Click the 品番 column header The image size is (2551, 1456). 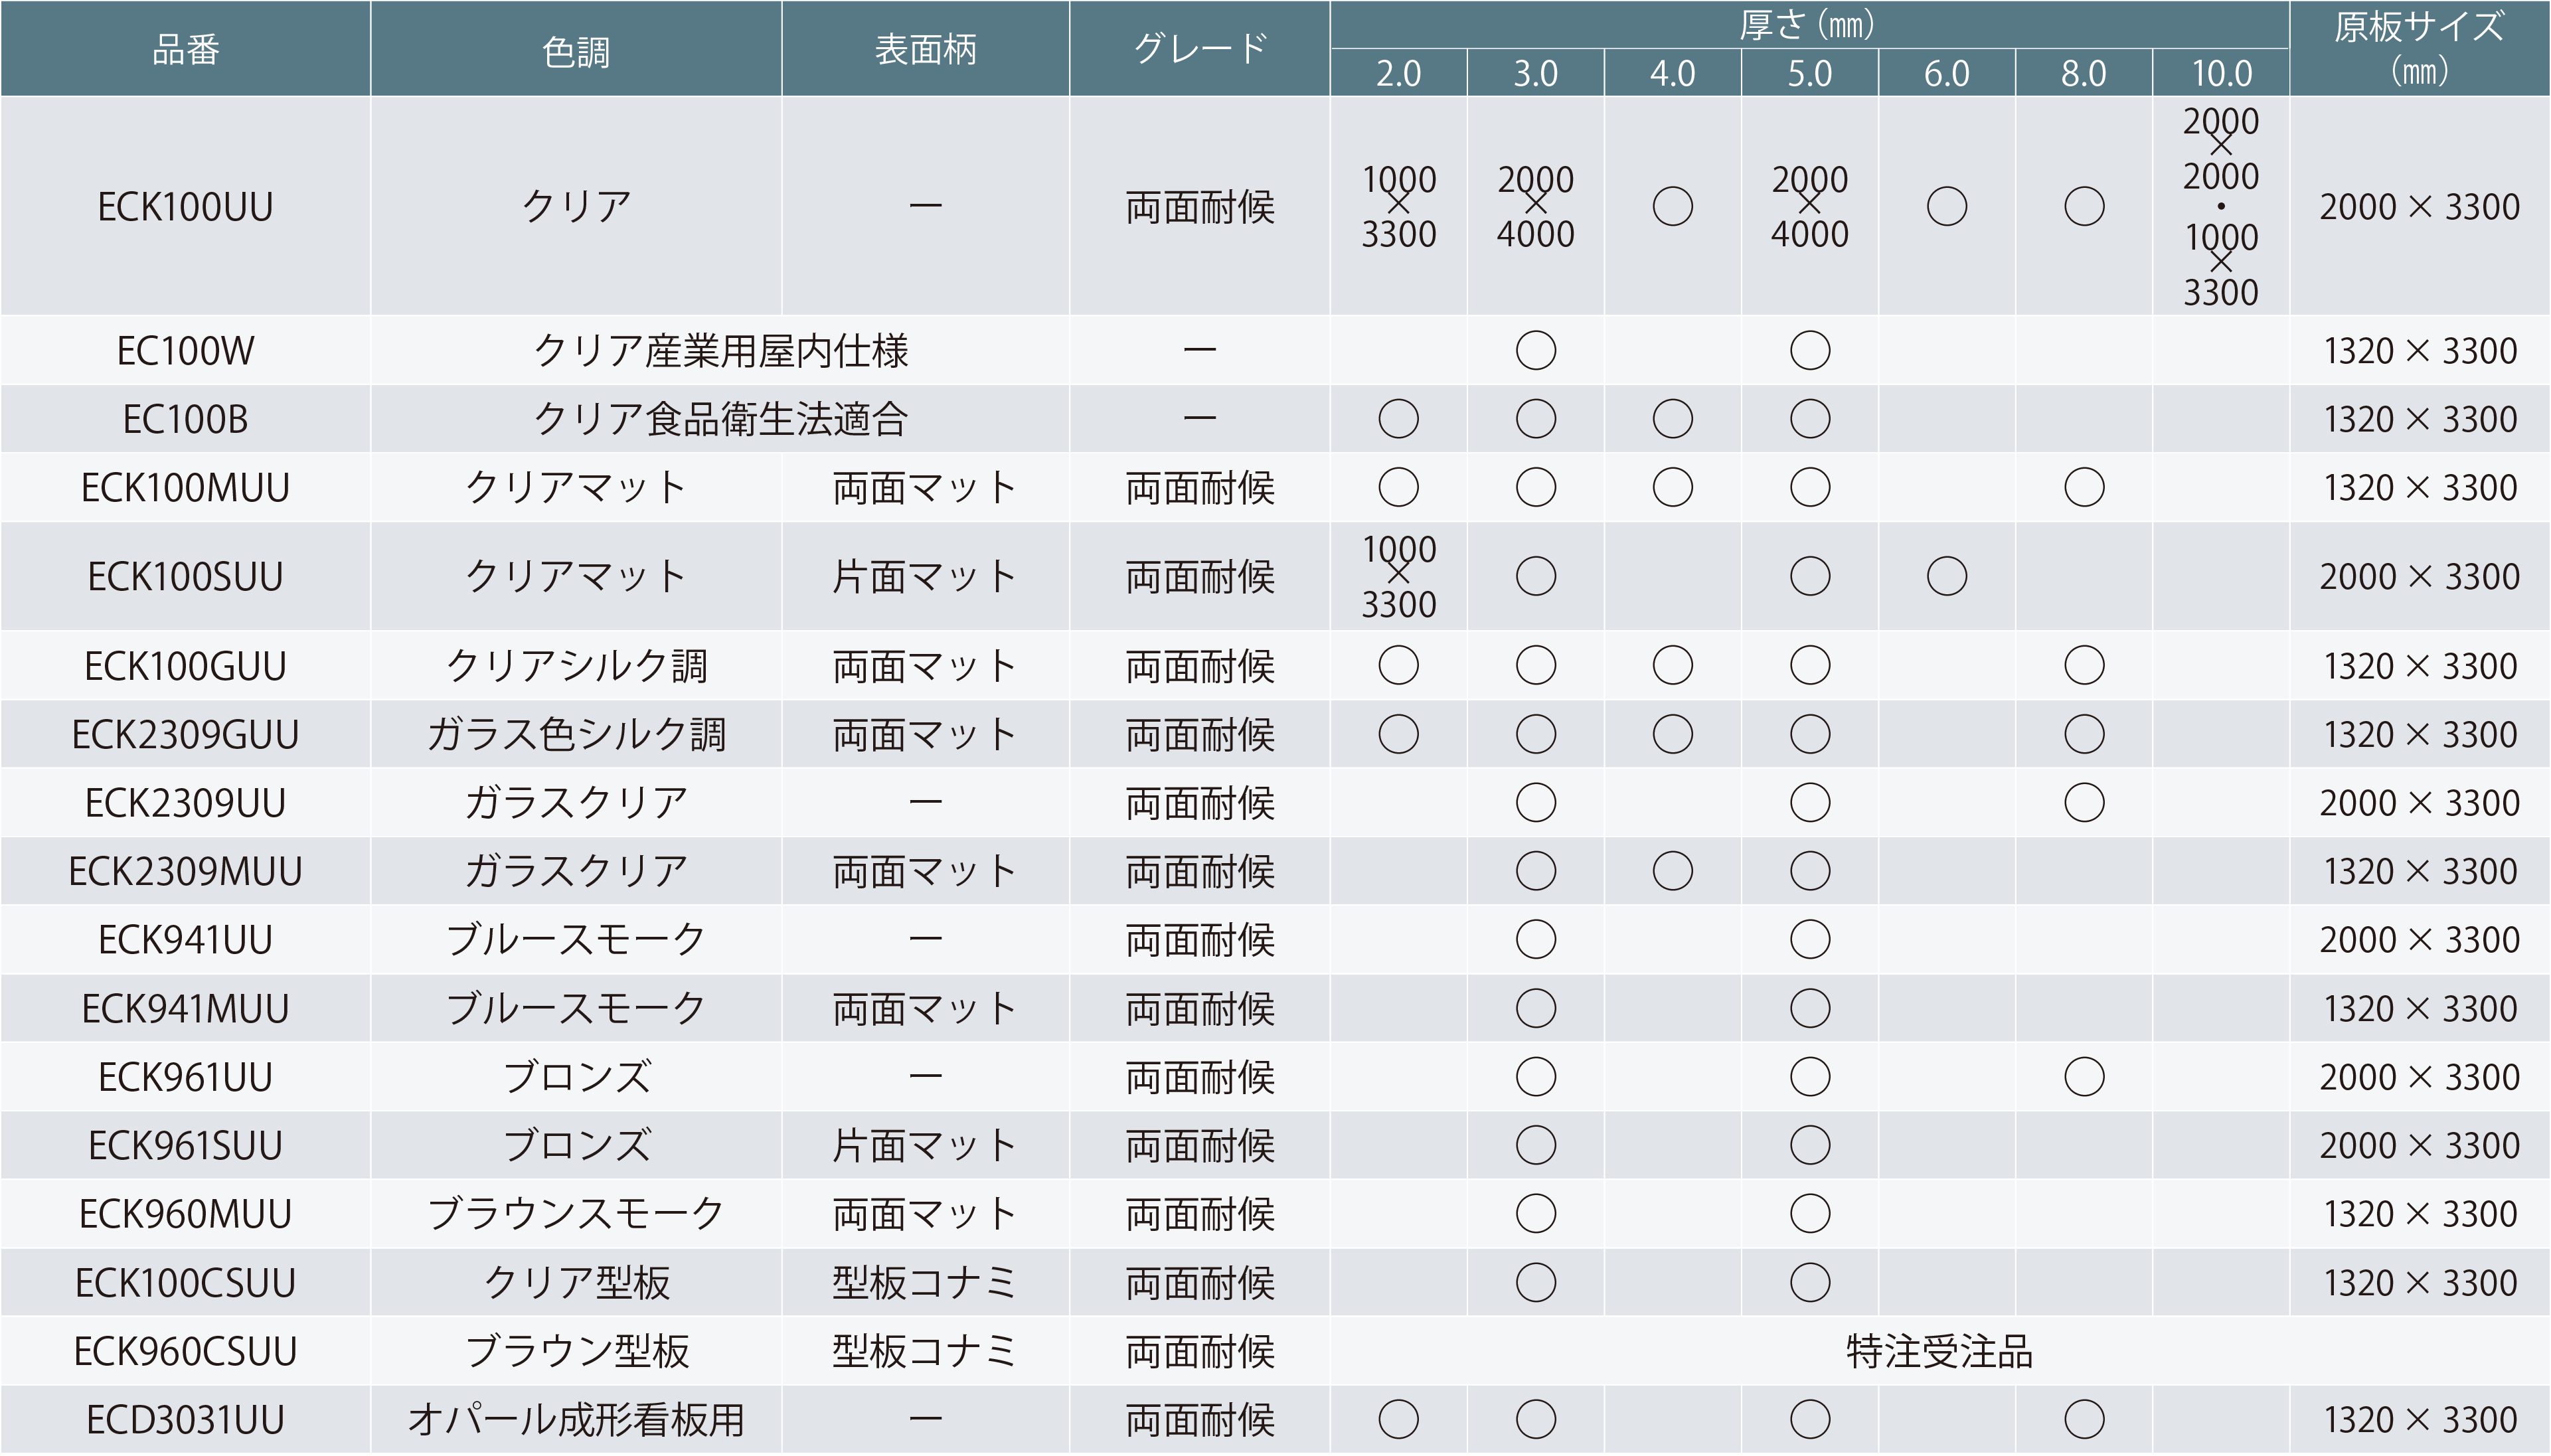[x=185, y=49]
